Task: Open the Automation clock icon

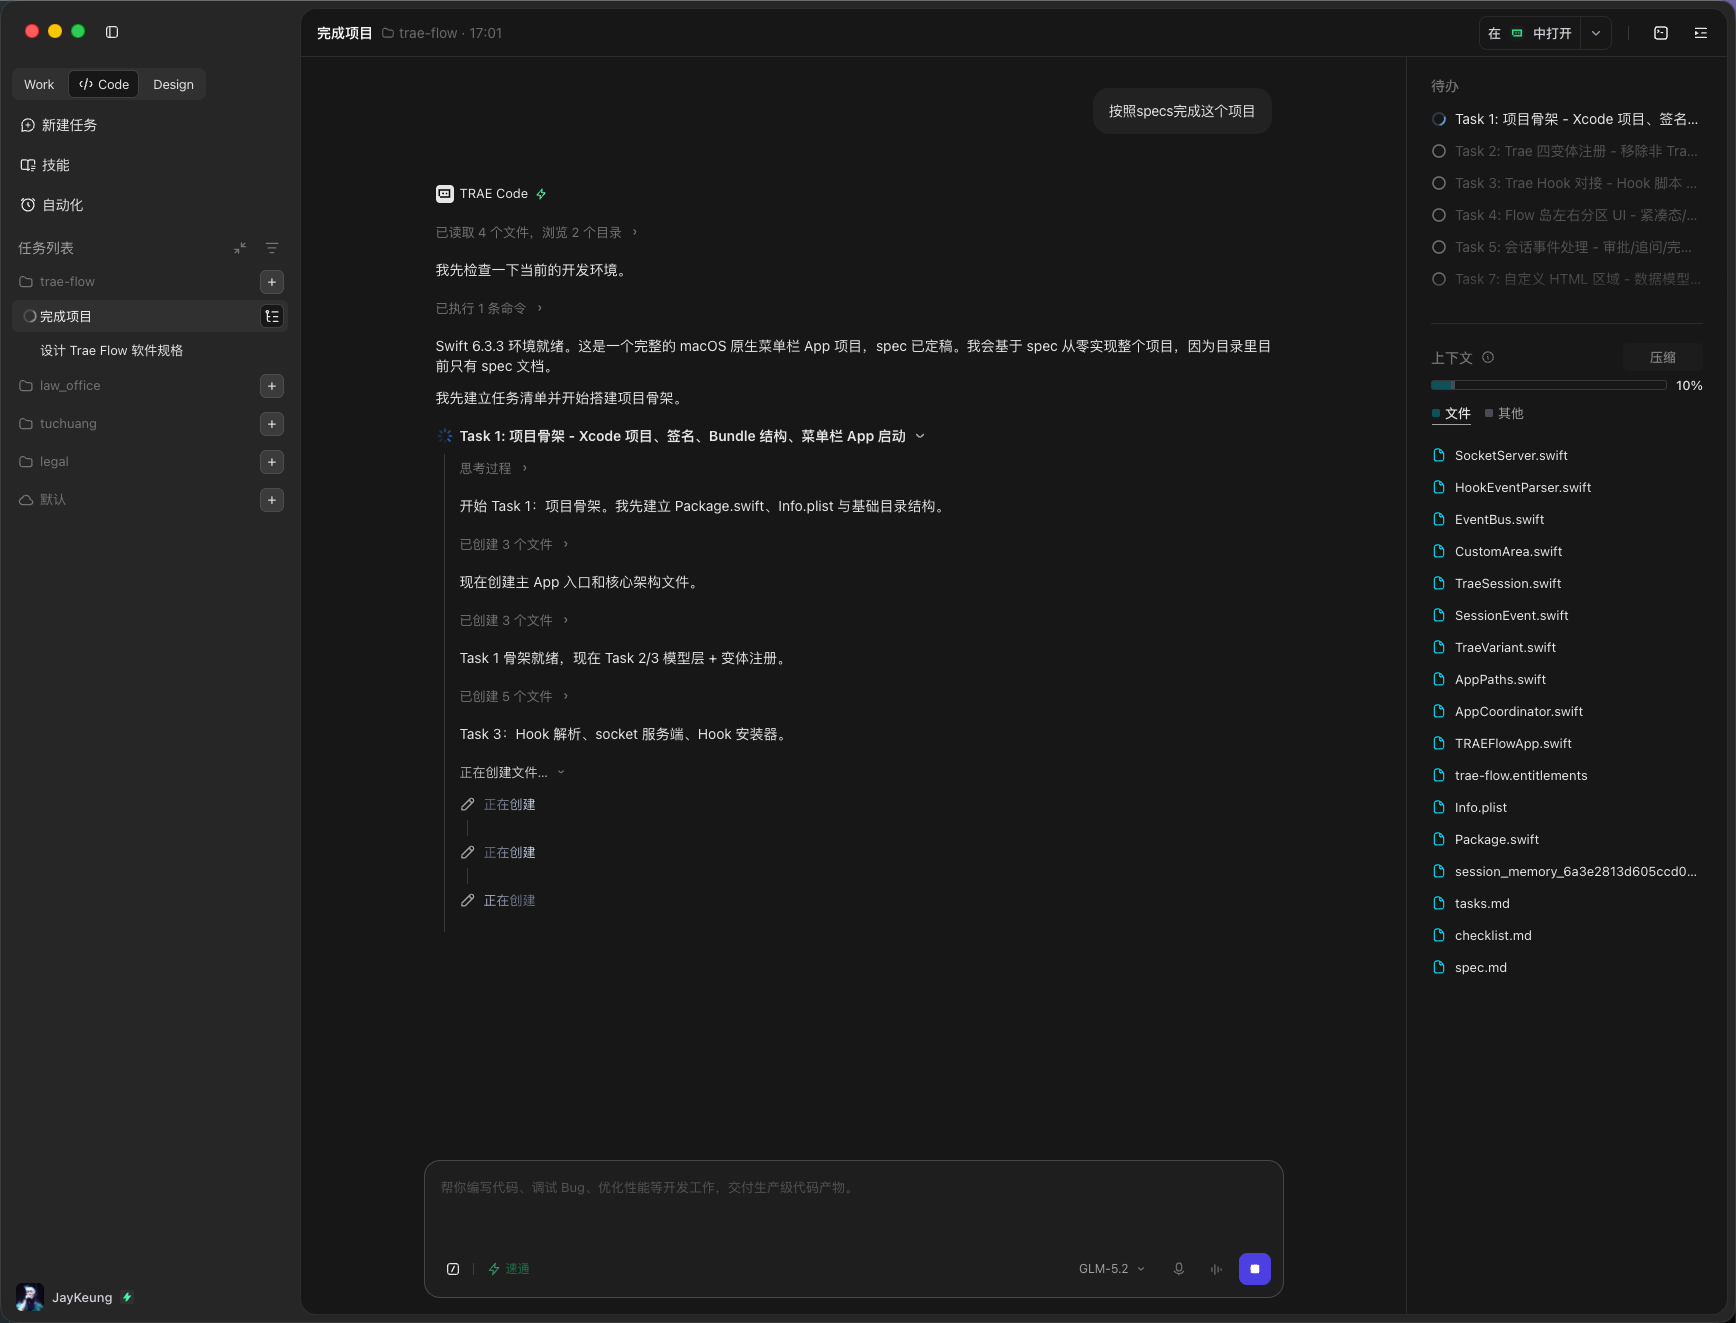Action: pos(28,205)
